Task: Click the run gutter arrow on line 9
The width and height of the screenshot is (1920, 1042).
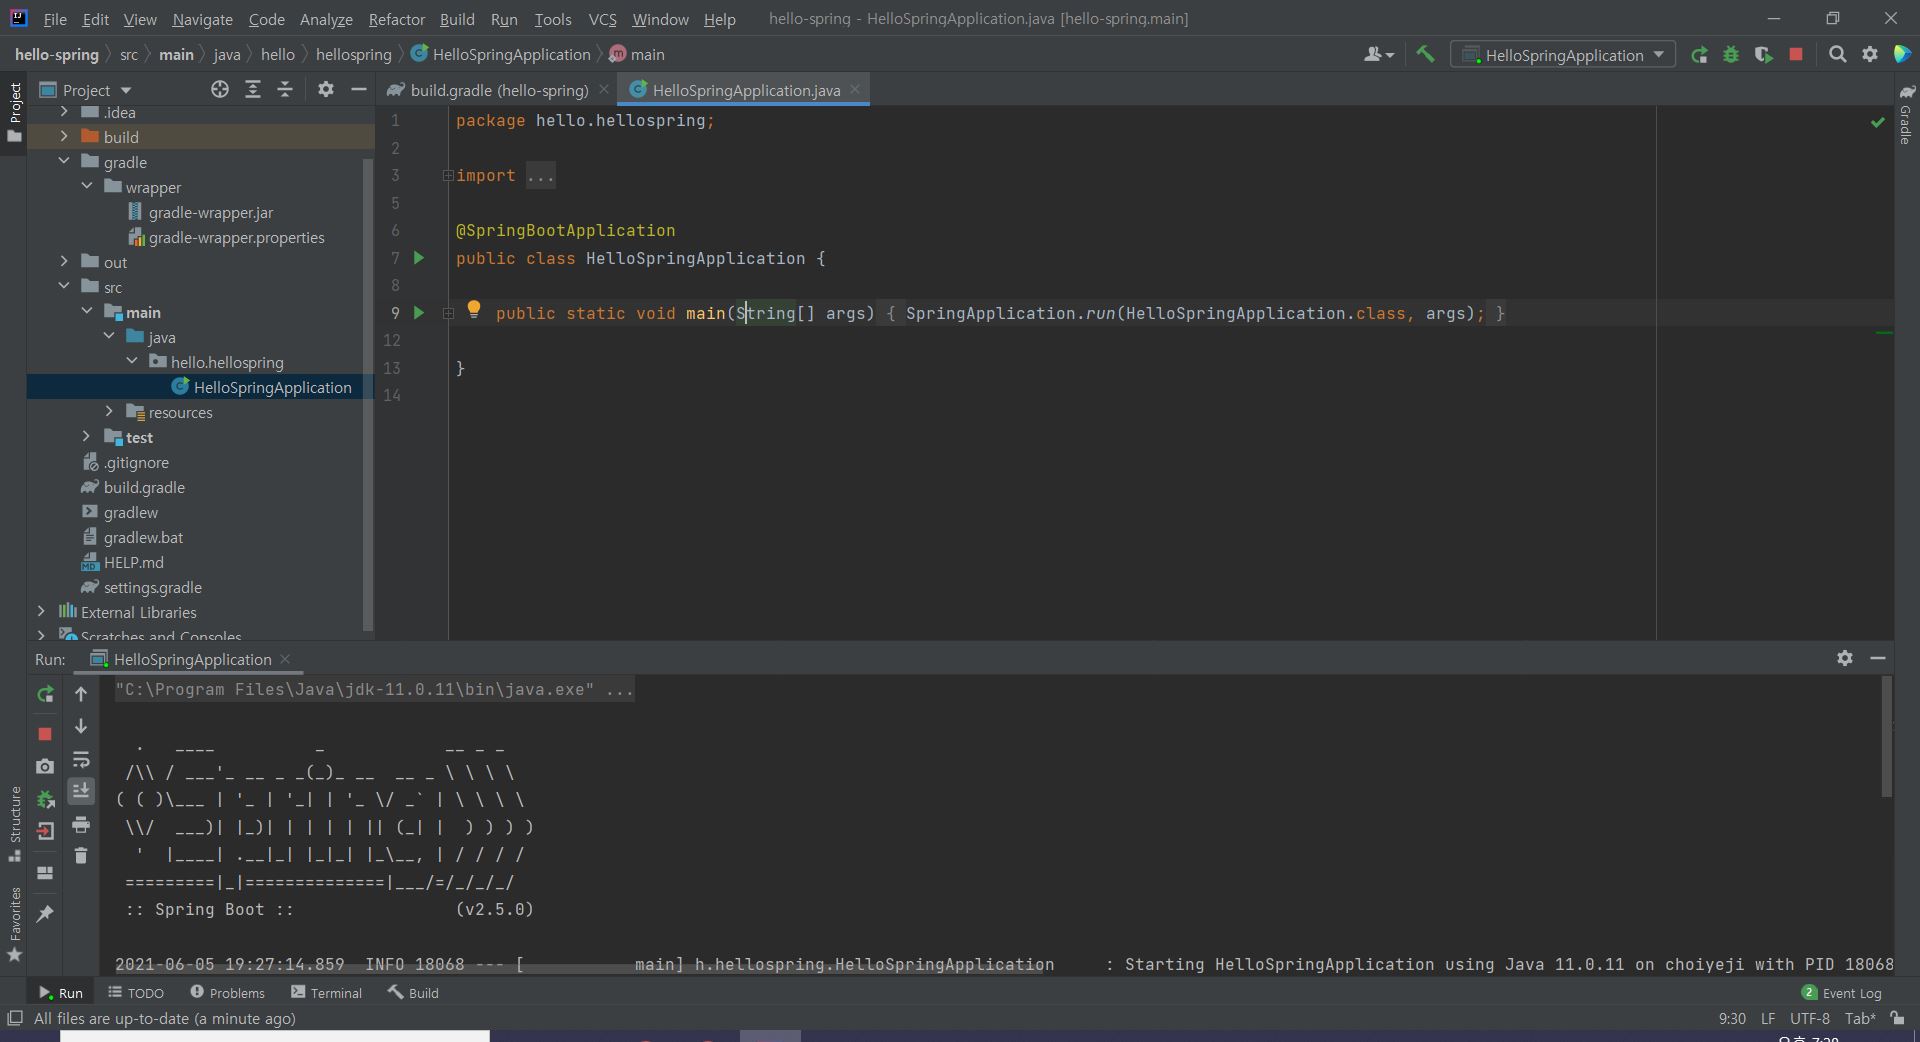Action: coord(419,313)
